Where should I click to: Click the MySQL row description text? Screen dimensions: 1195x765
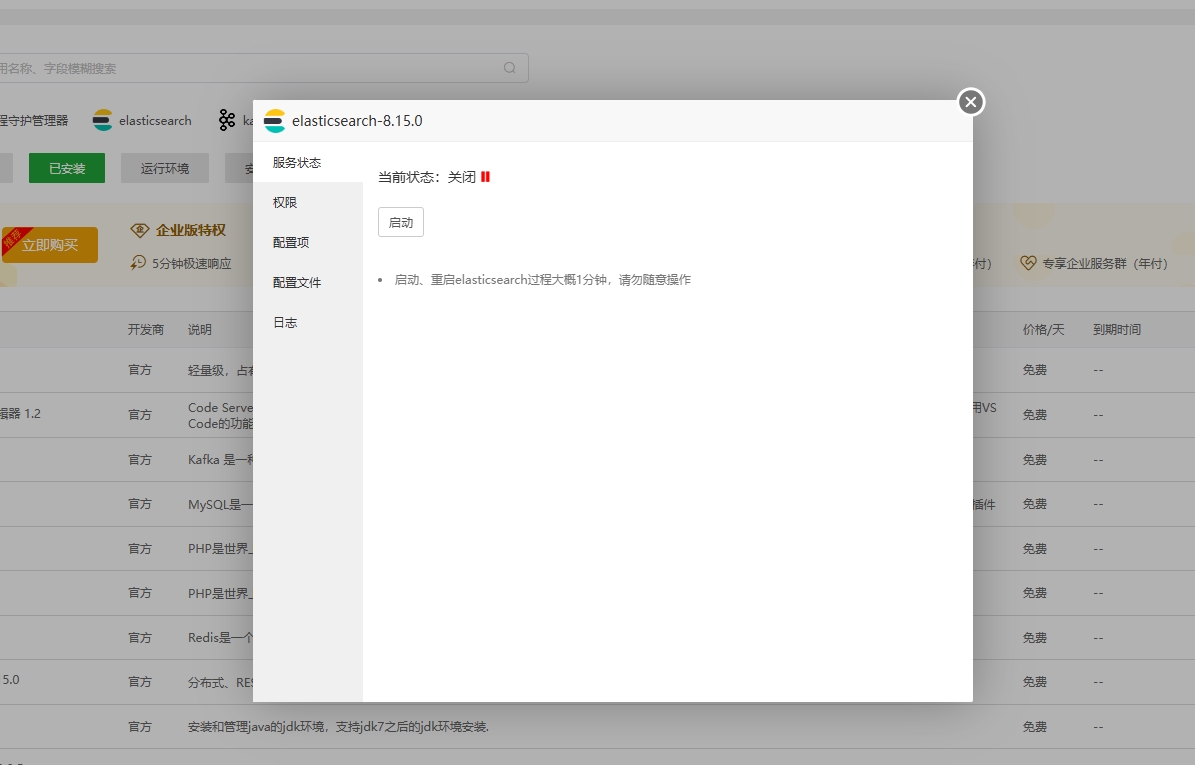[220, 504]
